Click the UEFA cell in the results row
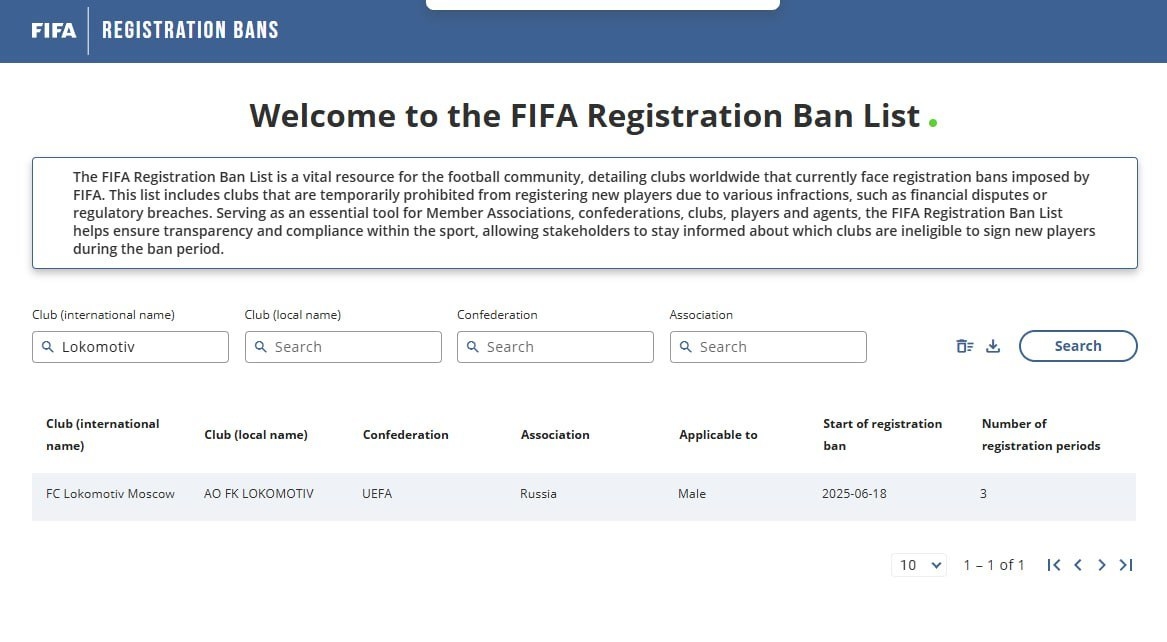1167x642 pixels. pyautogui.click(x=377, y=493)
